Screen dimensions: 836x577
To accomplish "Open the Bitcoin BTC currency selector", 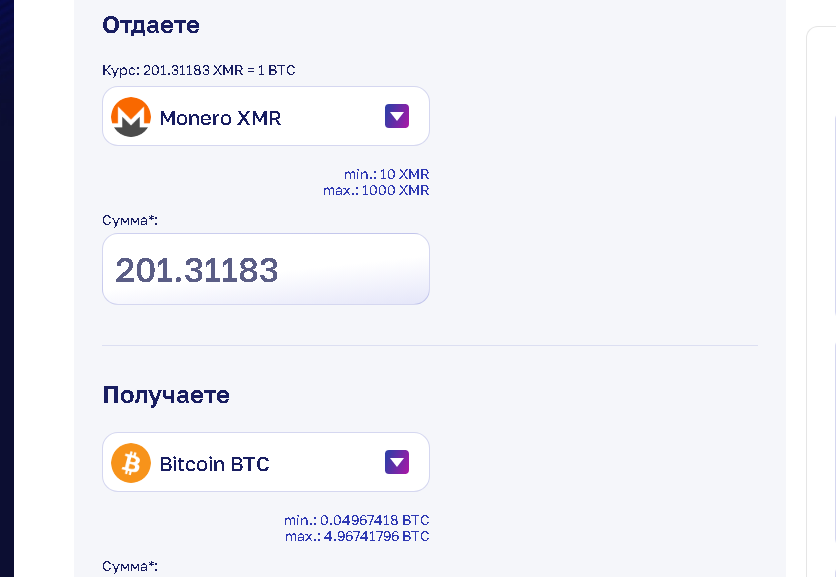I will pyautogui.click(x=265, y=463).
